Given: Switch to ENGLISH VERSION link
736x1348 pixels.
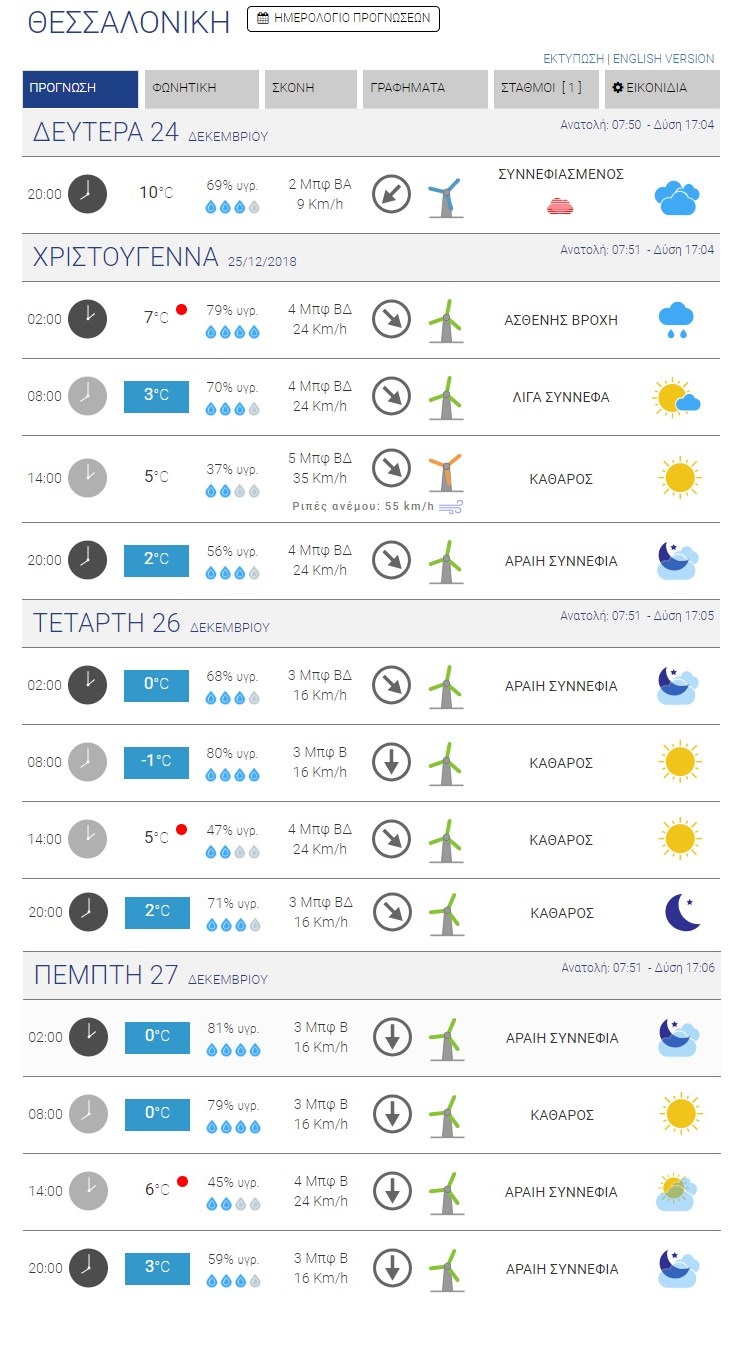Looking at the screenshot, I should coord(664,59).
